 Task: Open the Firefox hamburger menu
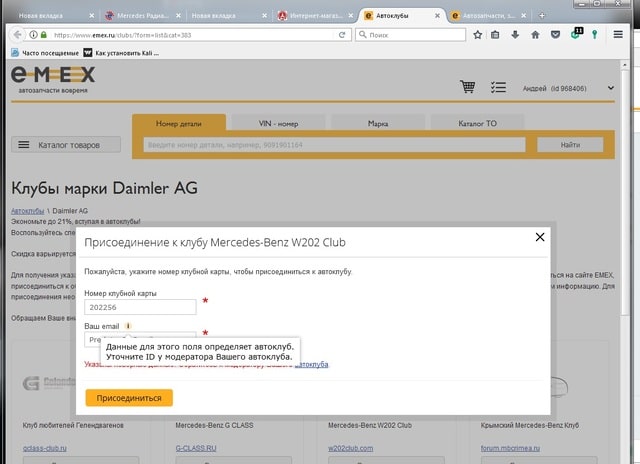click(x=618, y=35)
